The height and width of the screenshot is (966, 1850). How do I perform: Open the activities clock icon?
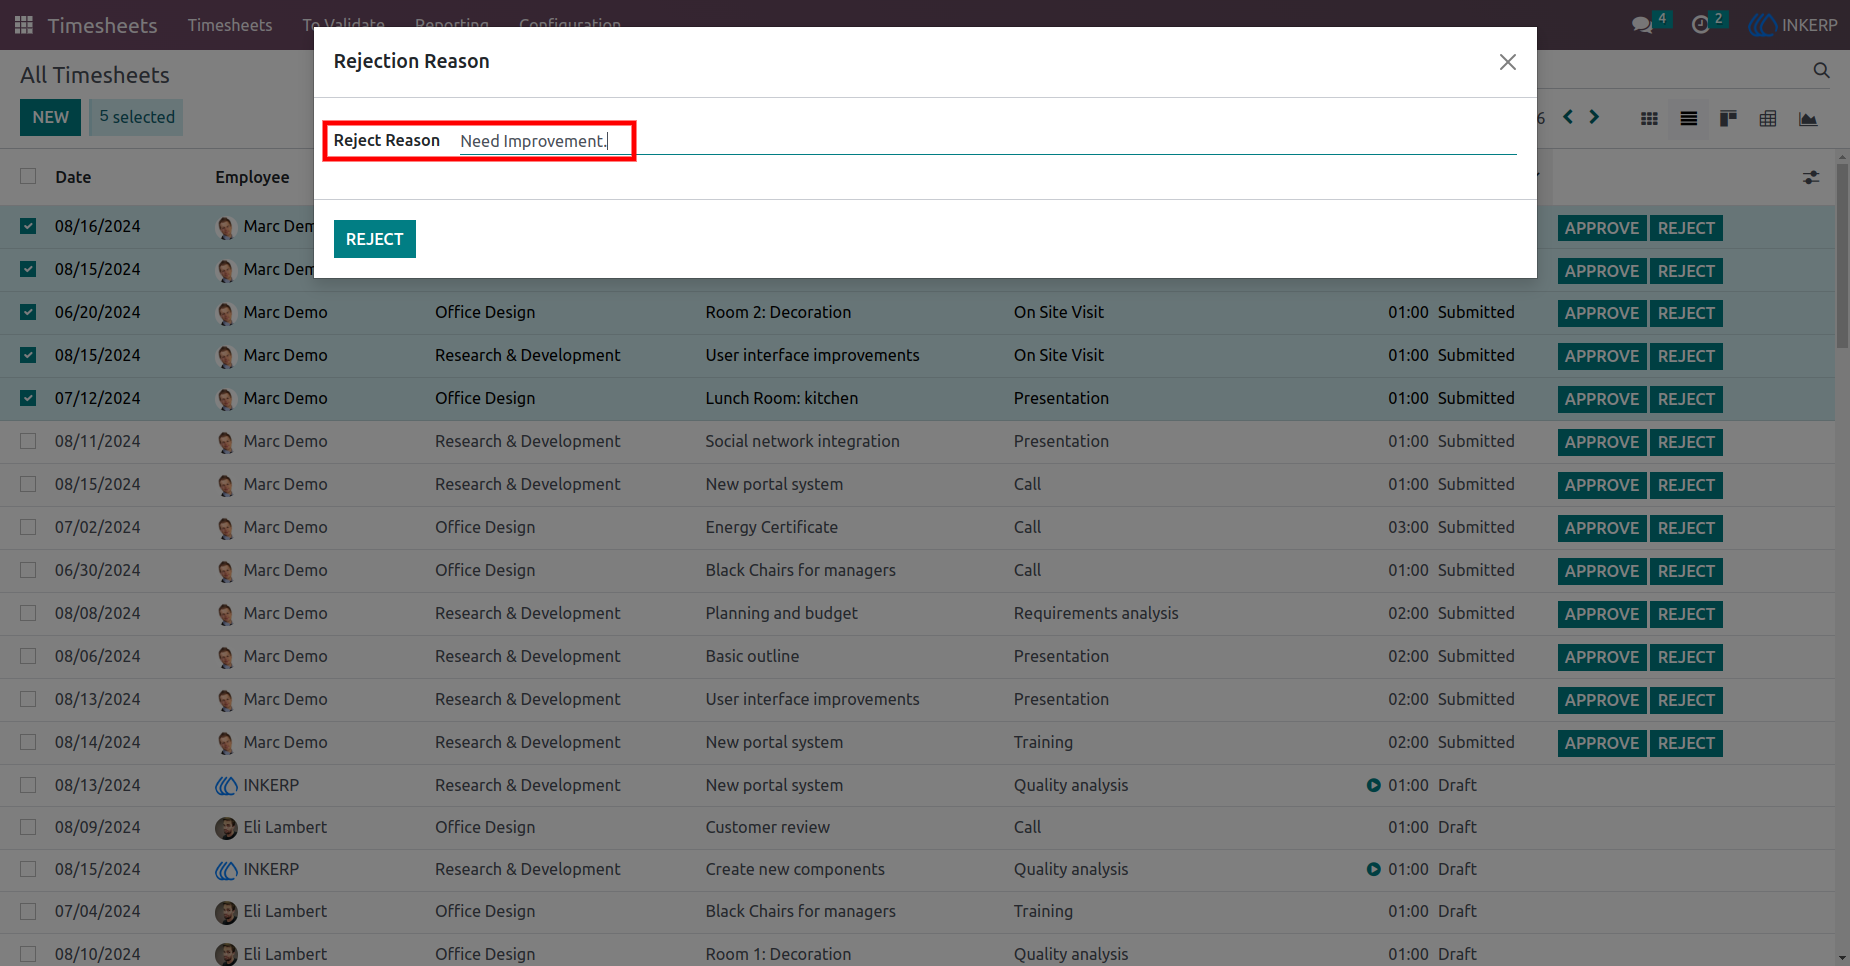pyautogui.click(x=1700, y=25)
